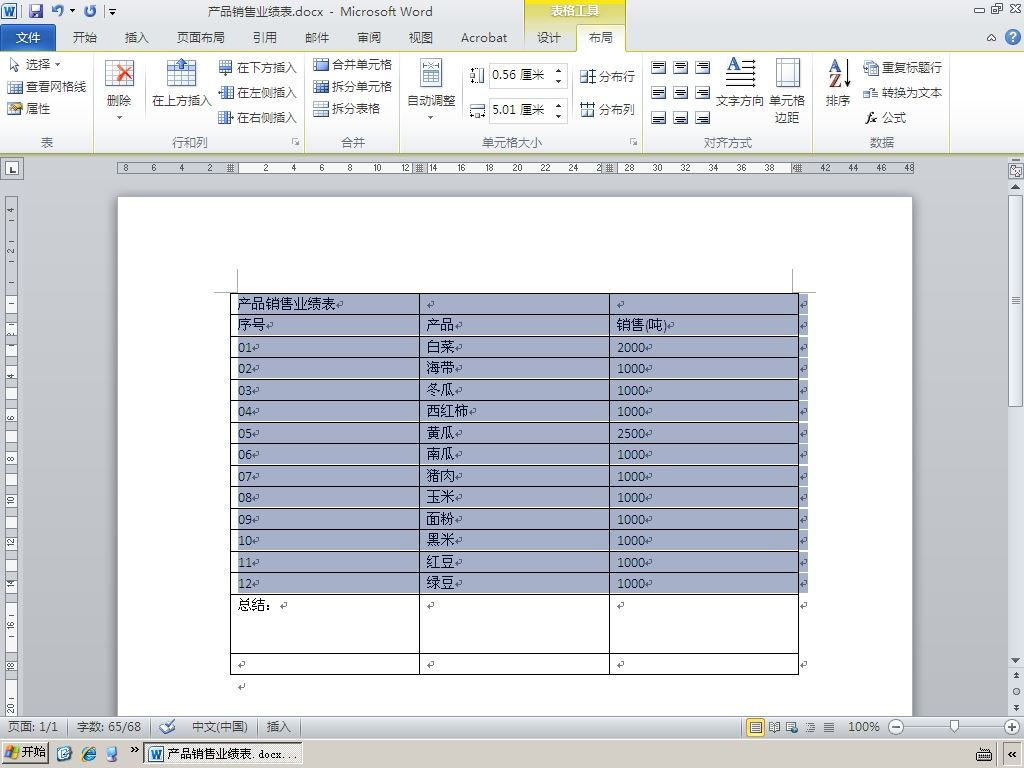This screenshot has height=768, width=1024.
Task: Expand the Cell Size dialog launcher
Action: click(x=633, y=142)
